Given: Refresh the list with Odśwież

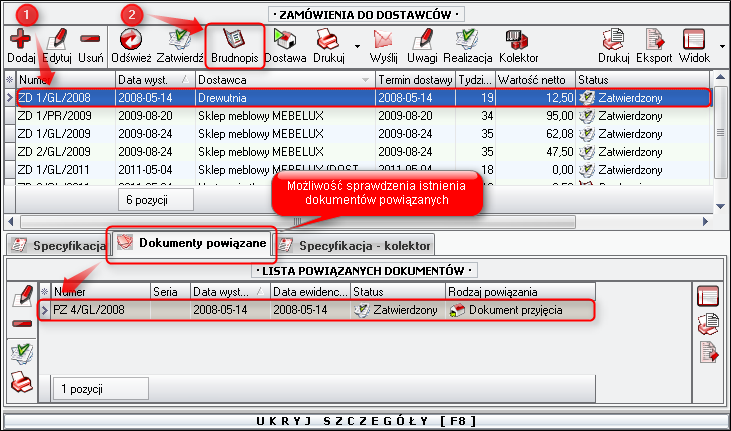Looking at the screenshot, I should click(131, 42).
